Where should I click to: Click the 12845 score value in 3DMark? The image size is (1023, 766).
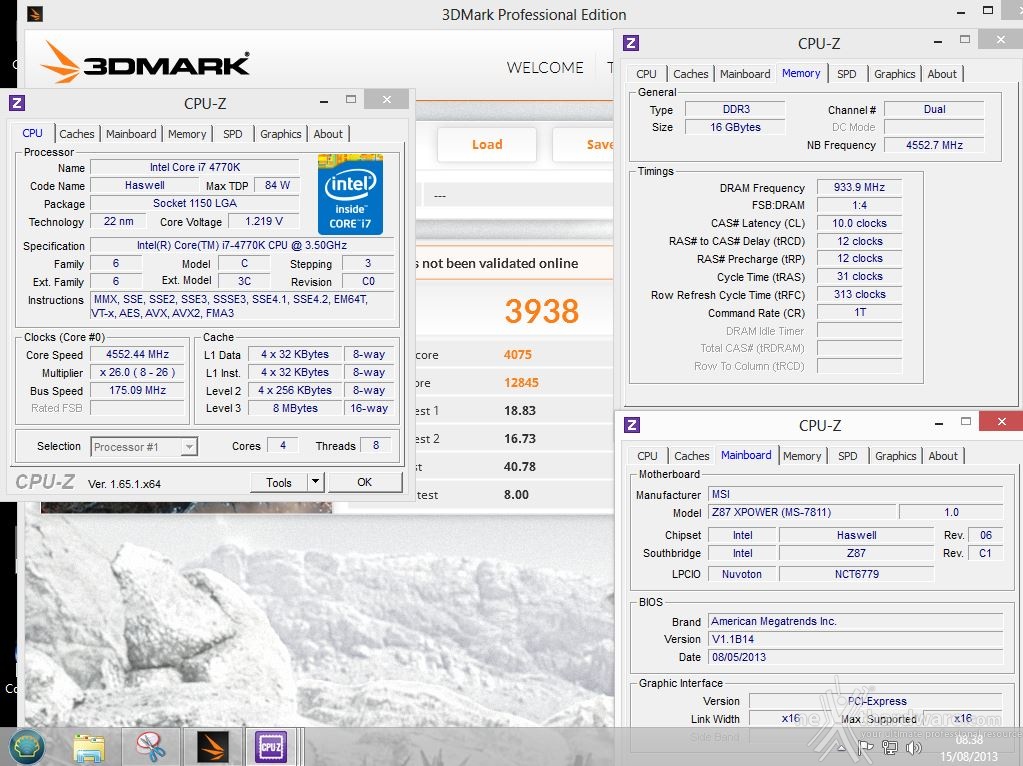click(x=521, y=382)
